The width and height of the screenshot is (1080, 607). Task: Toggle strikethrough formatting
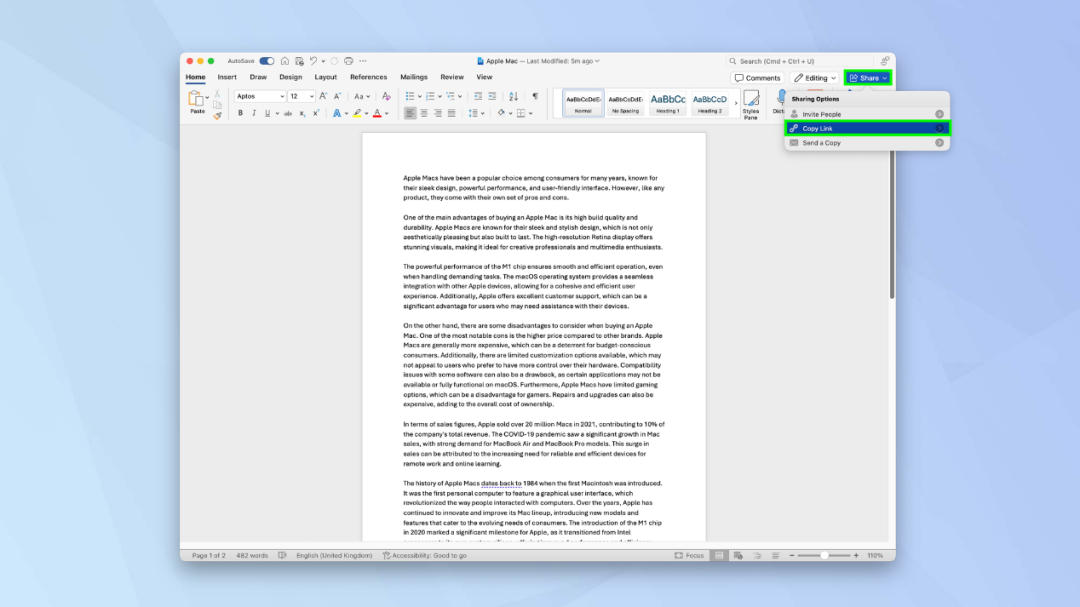pyautogui.click(x=288, y=114)
